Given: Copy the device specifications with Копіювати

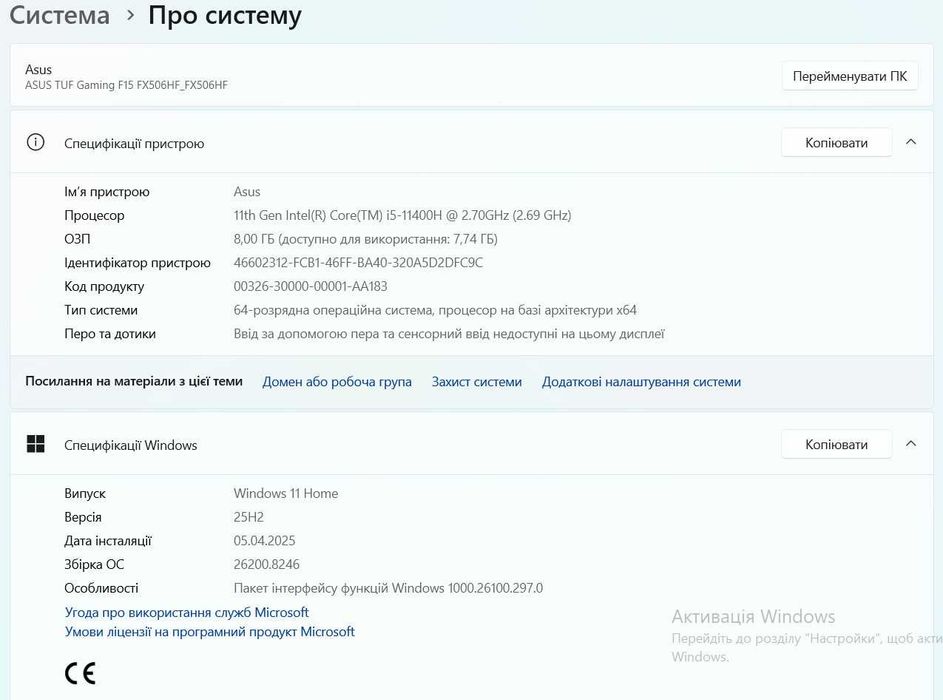Looking at the screenshot, I should [836, 143].
